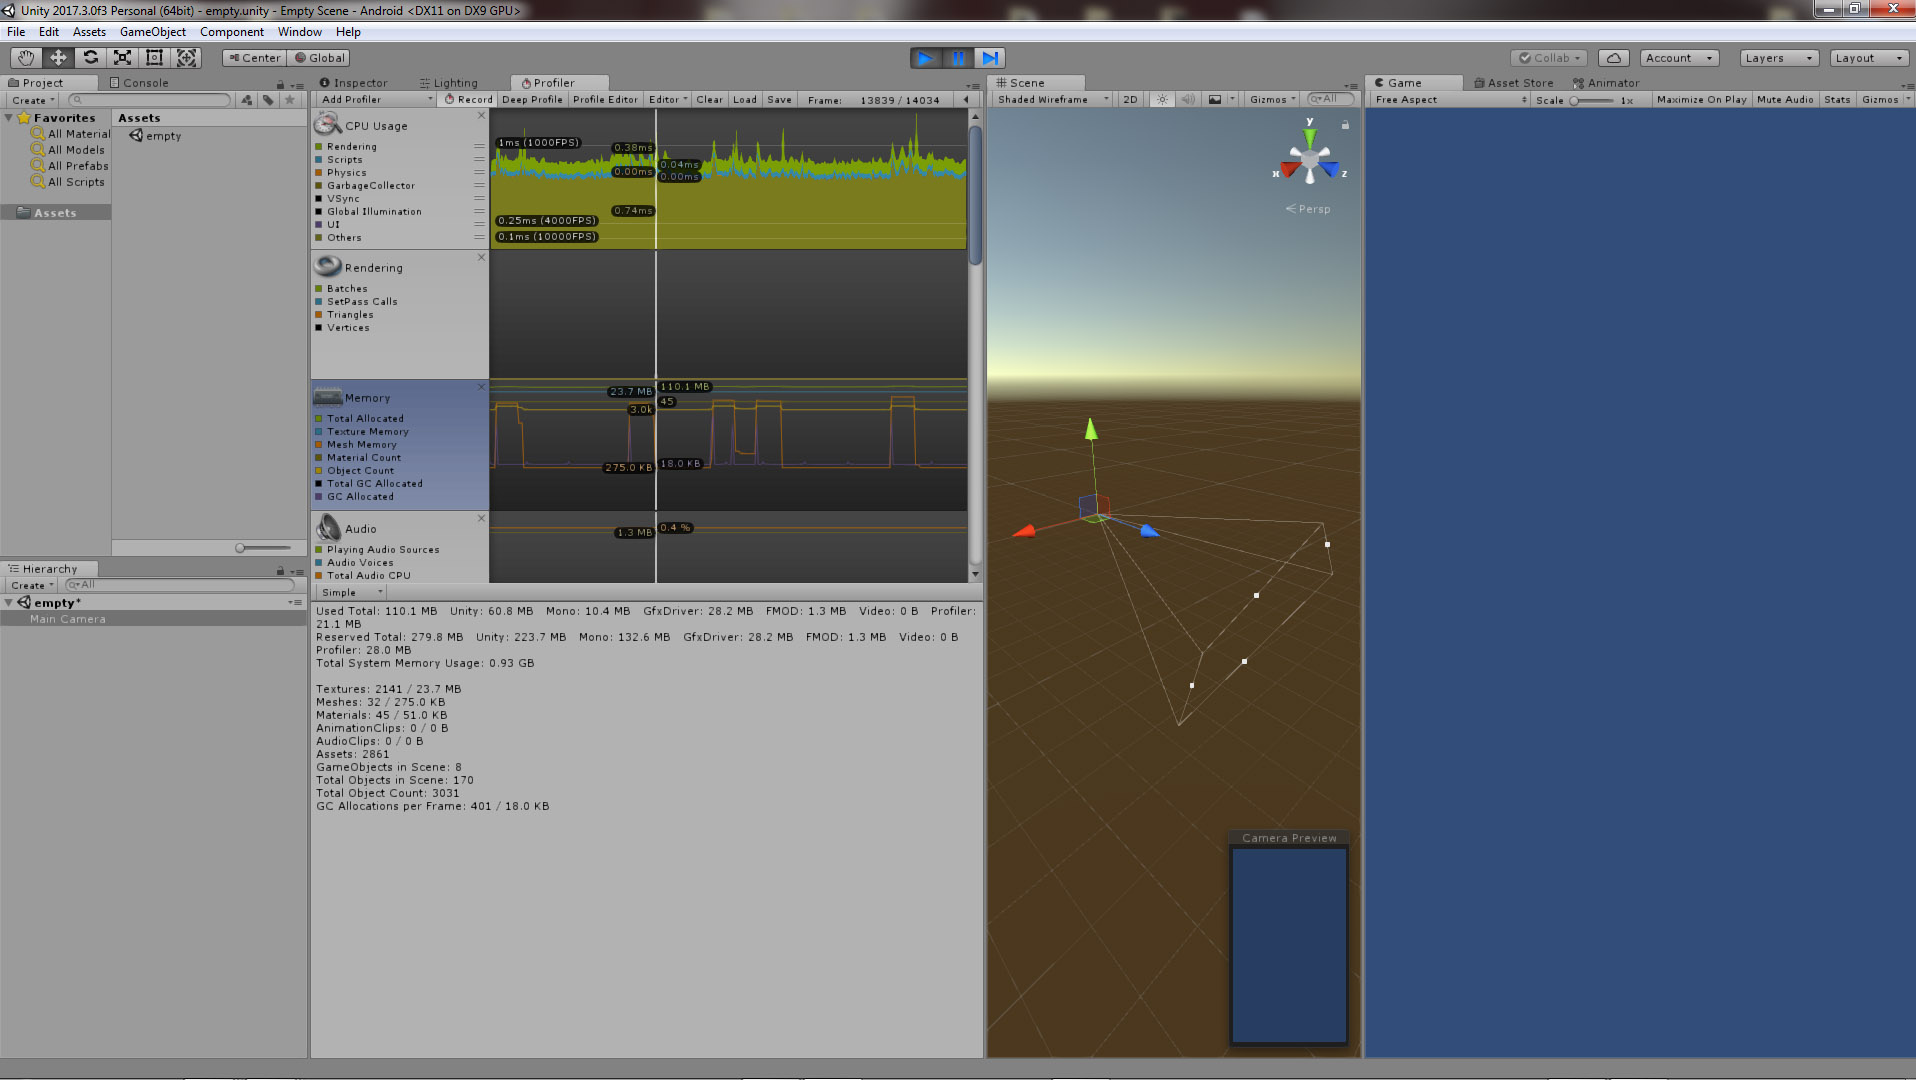Toggle scene audio speaker icon
This screenshot has width=1916, height=1080.
click(x=1188, y=99)
